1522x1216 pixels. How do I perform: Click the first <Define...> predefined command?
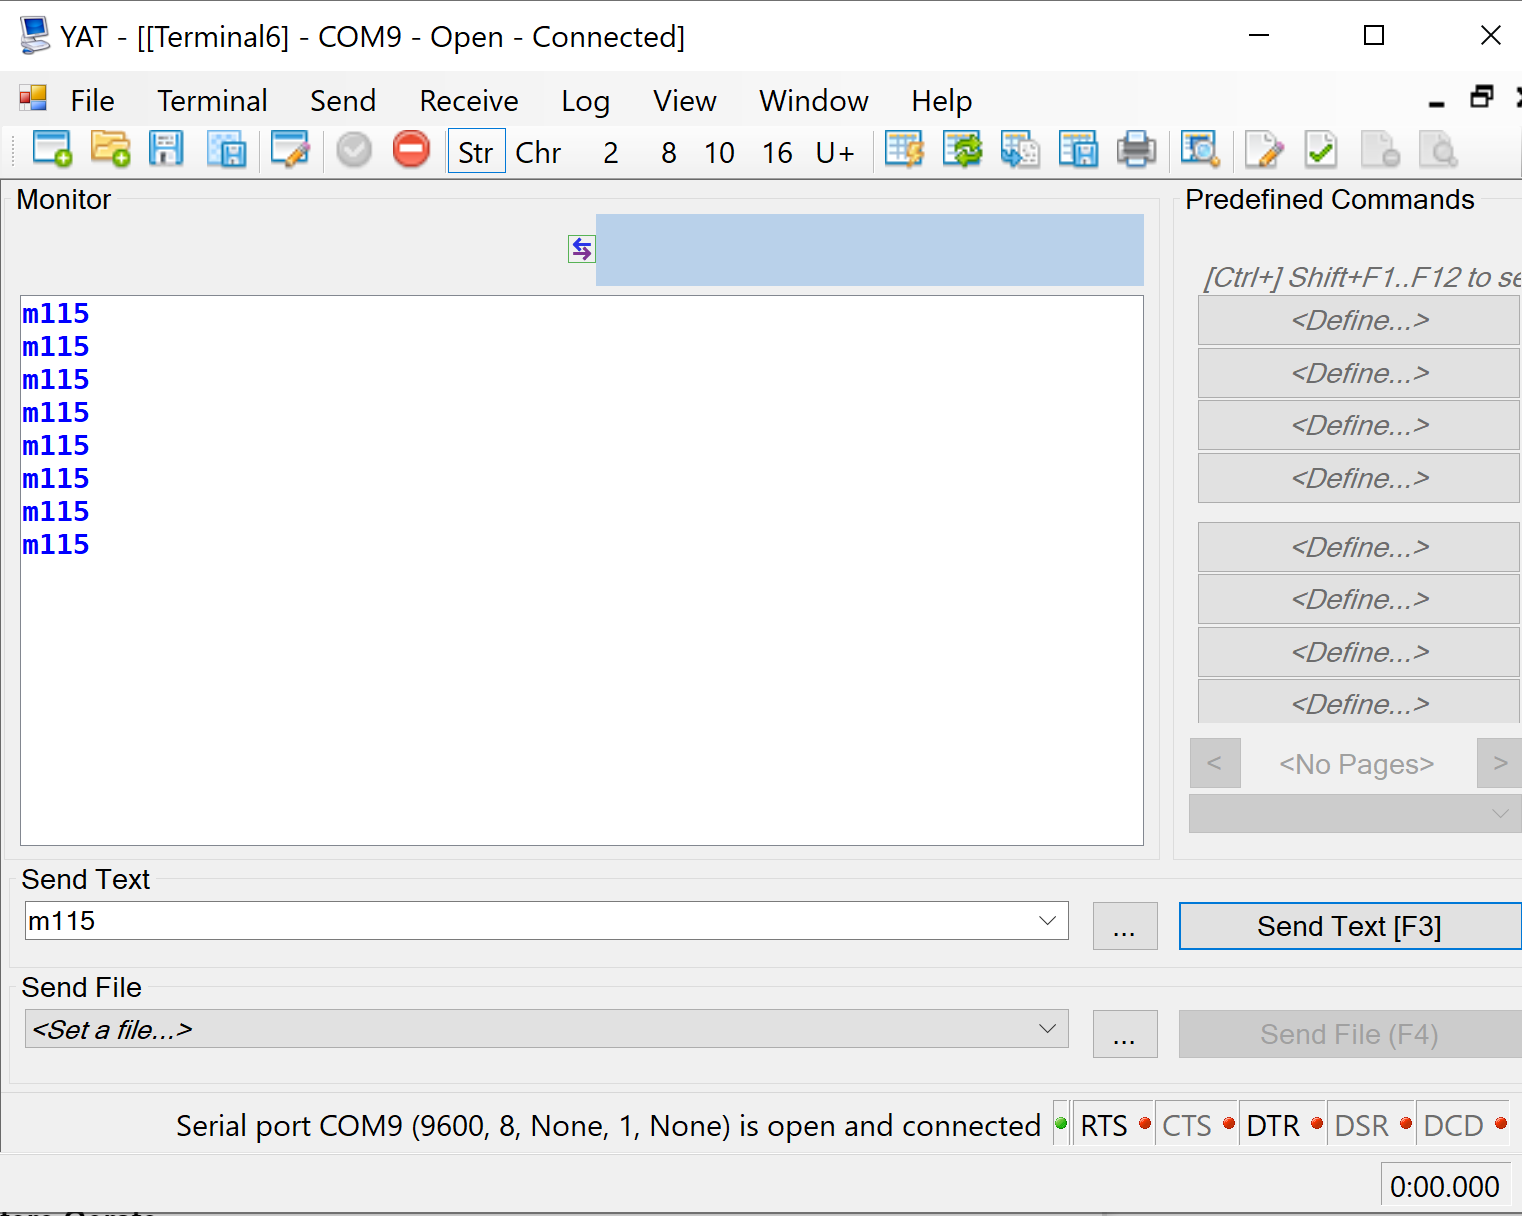click(x=1359, y=320)
